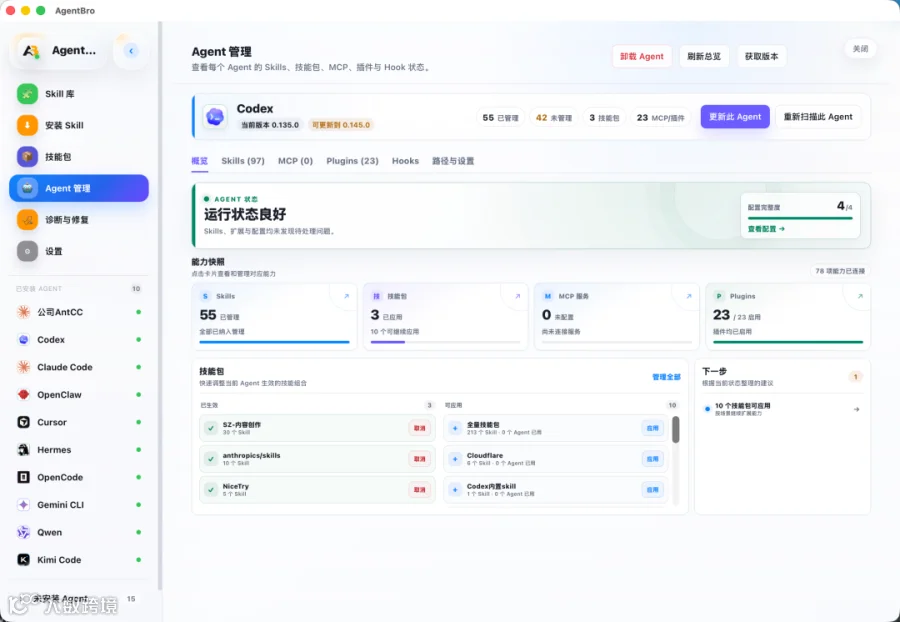Screen dimensions: 900x622
Task: Toggle the anthropics/skills checkmark
Action: (x=211, y=459)
